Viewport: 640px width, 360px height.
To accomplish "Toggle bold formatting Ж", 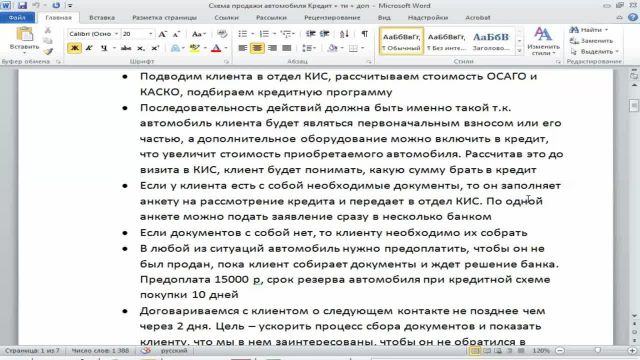I will point(74,48).
